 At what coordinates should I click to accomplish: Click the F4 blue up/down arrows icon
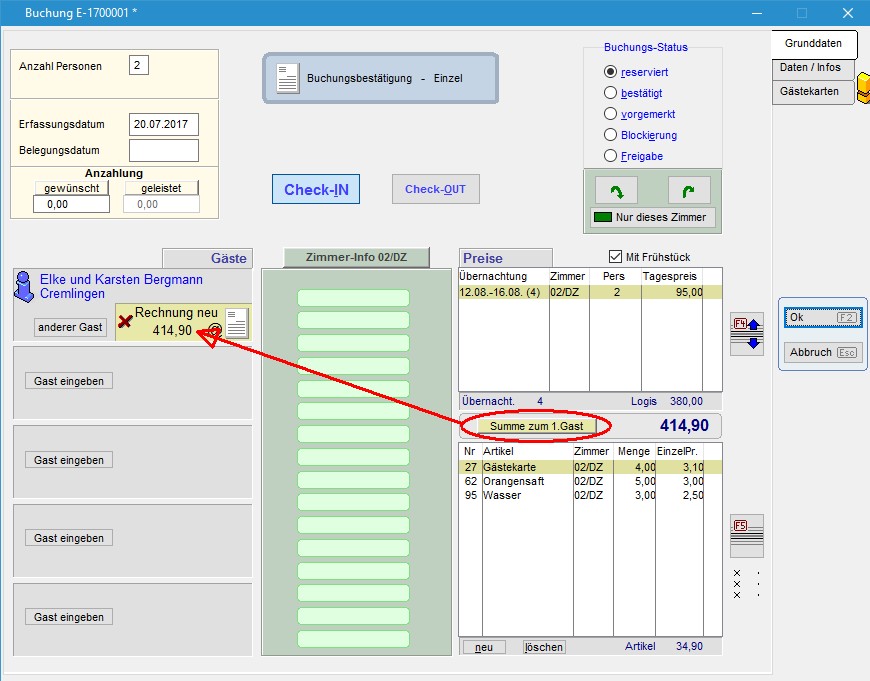point(747,333)
